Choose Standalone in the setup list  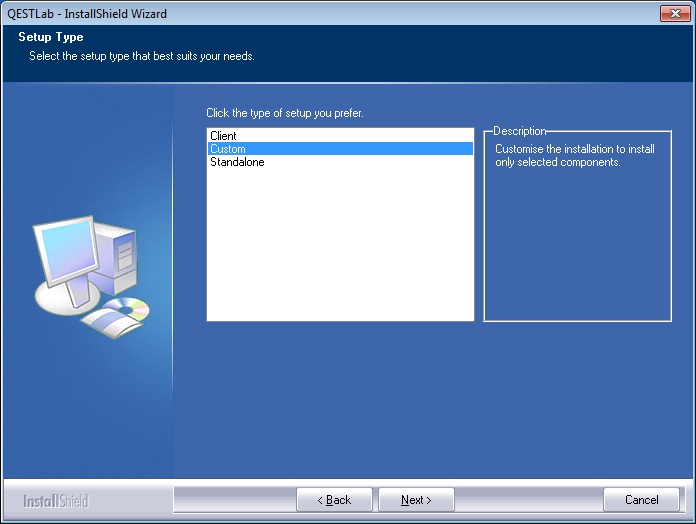(x=237, y=162)
